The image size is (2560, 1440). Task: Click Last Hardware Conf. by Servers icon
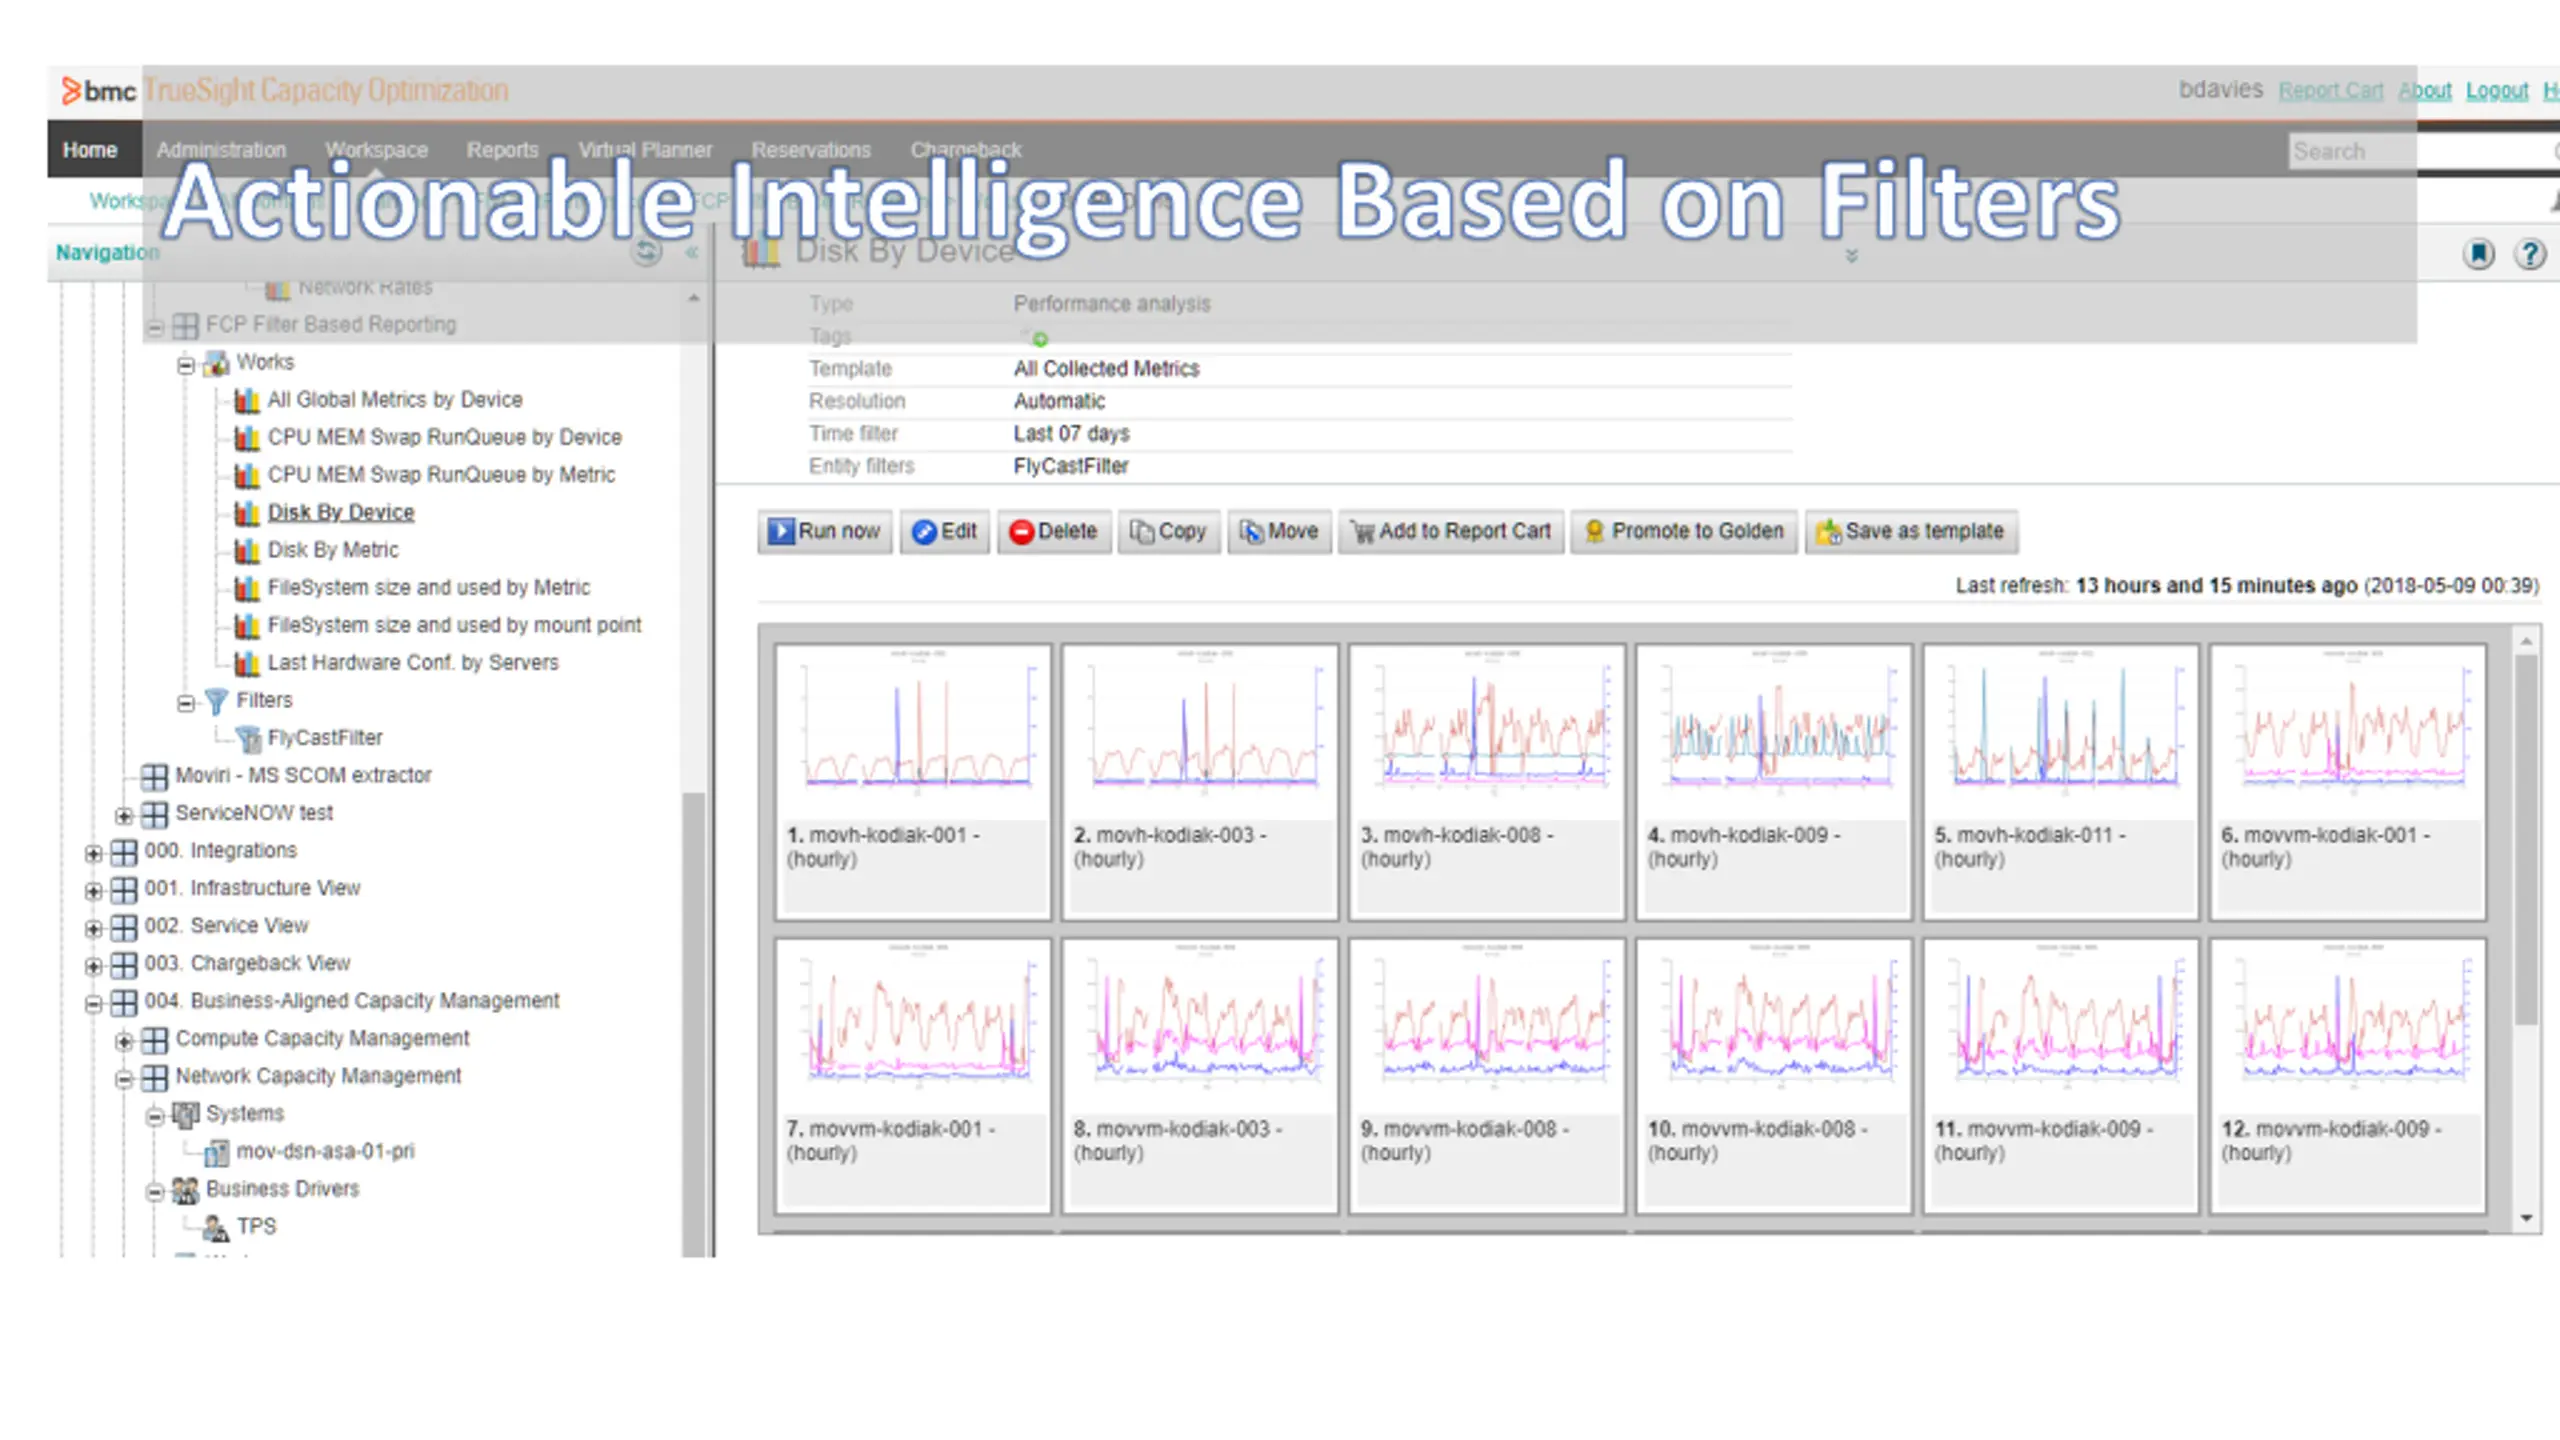(246, 663)
